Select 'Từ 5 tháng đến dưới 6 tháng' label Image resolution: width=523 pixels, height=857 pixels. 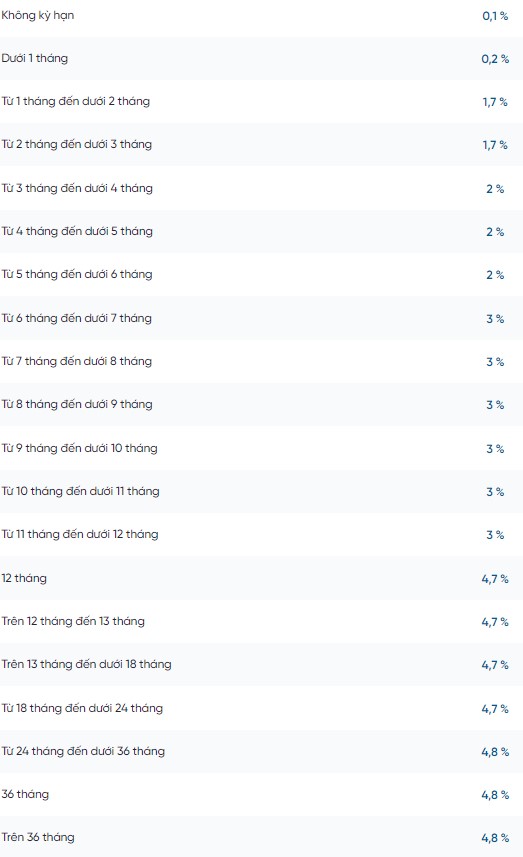[77, 274]
